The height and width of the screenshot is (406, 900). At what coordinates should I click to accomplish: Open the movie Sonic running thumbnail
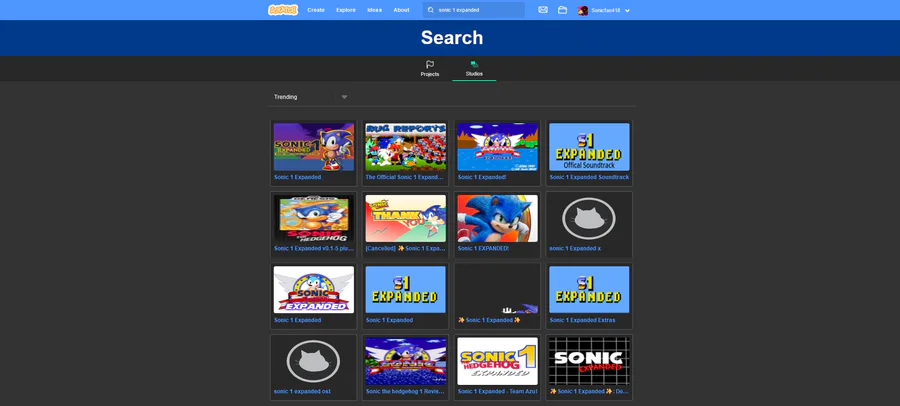(x=497, y=218)
